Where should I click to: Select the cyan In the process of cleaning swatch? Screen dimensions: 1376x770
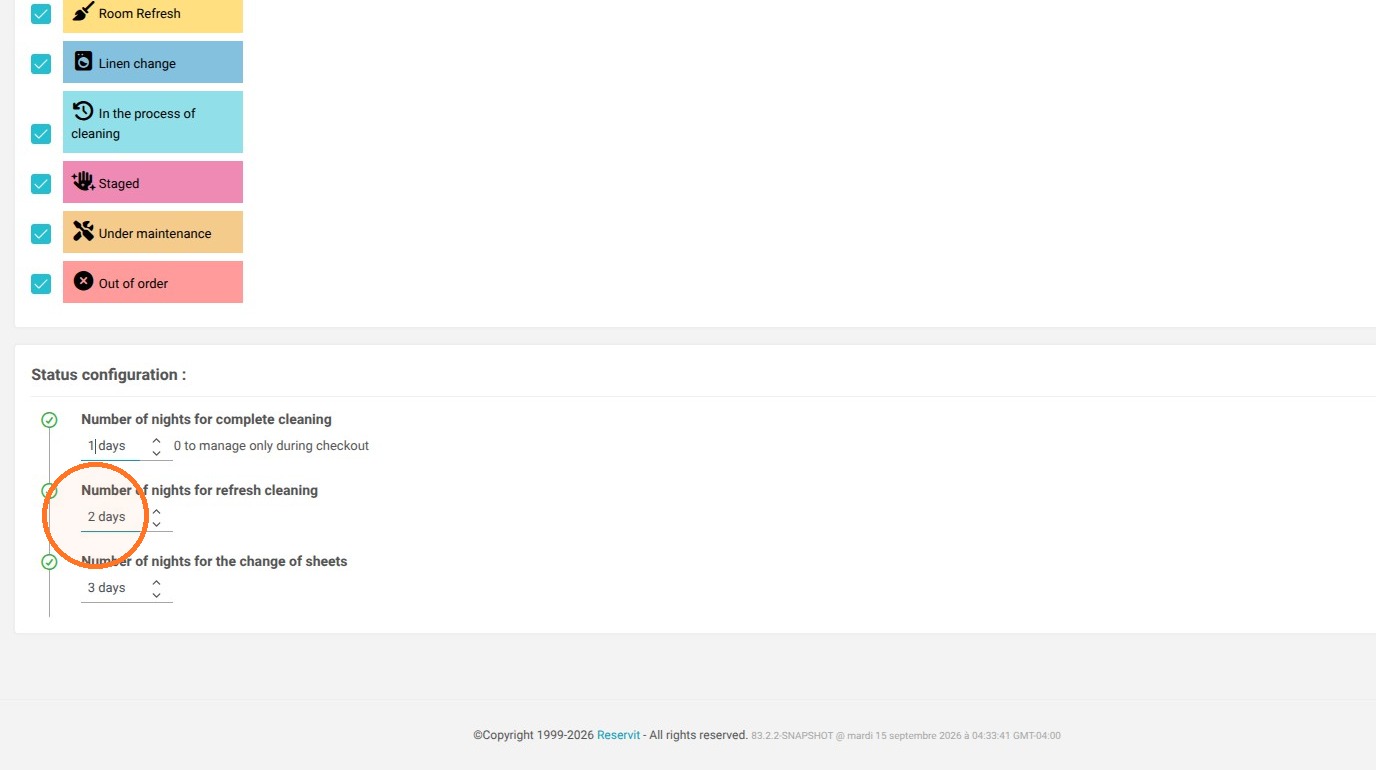coord(153,122)
